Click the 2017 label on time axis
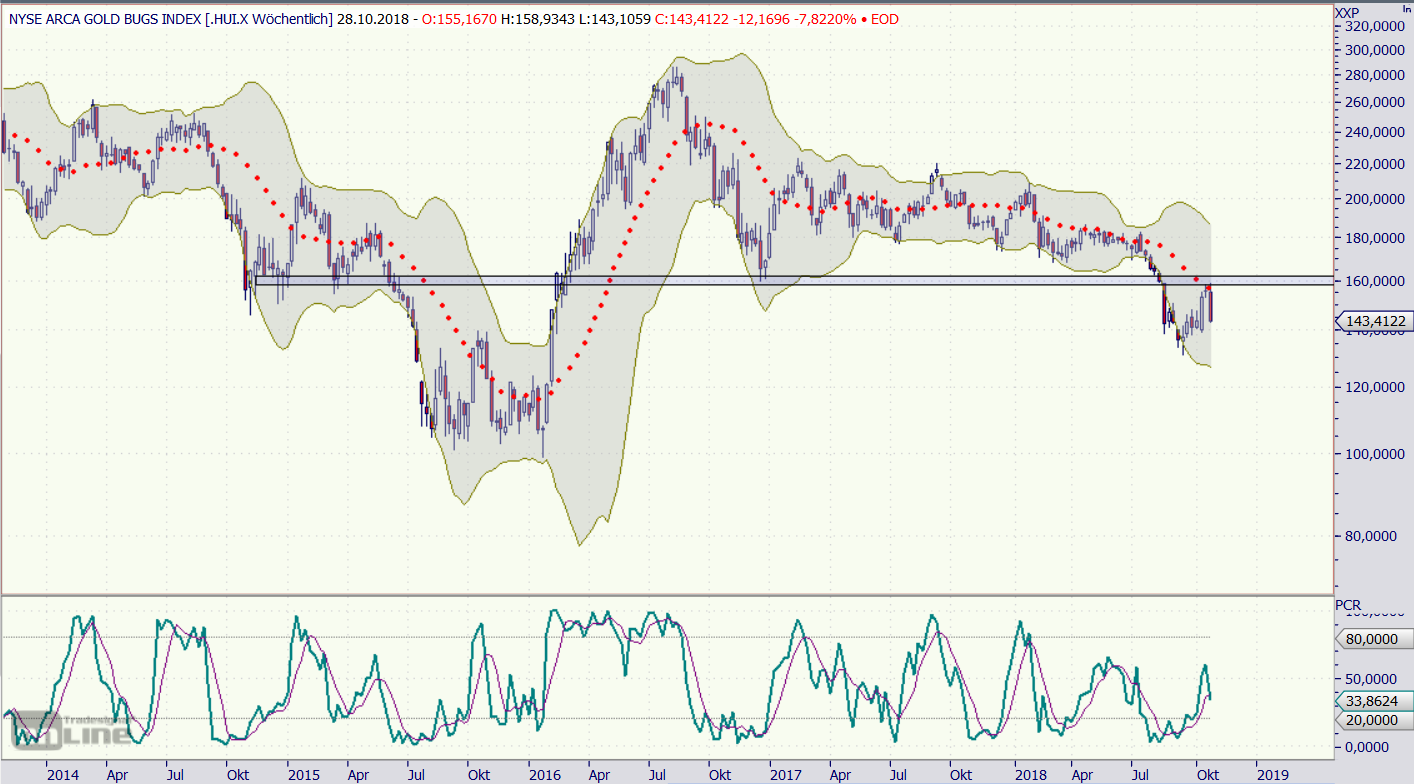This screenshot has width=1414, height=784. click(786, 775)
